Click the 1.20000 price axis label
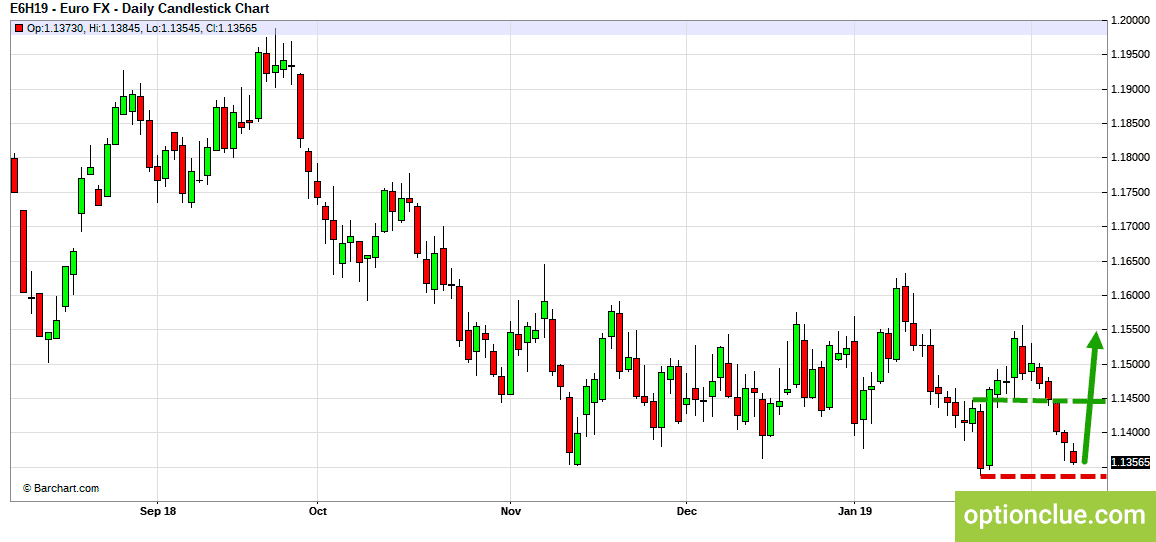This screenshot has height=542, width=1156. click(1131, 20)
